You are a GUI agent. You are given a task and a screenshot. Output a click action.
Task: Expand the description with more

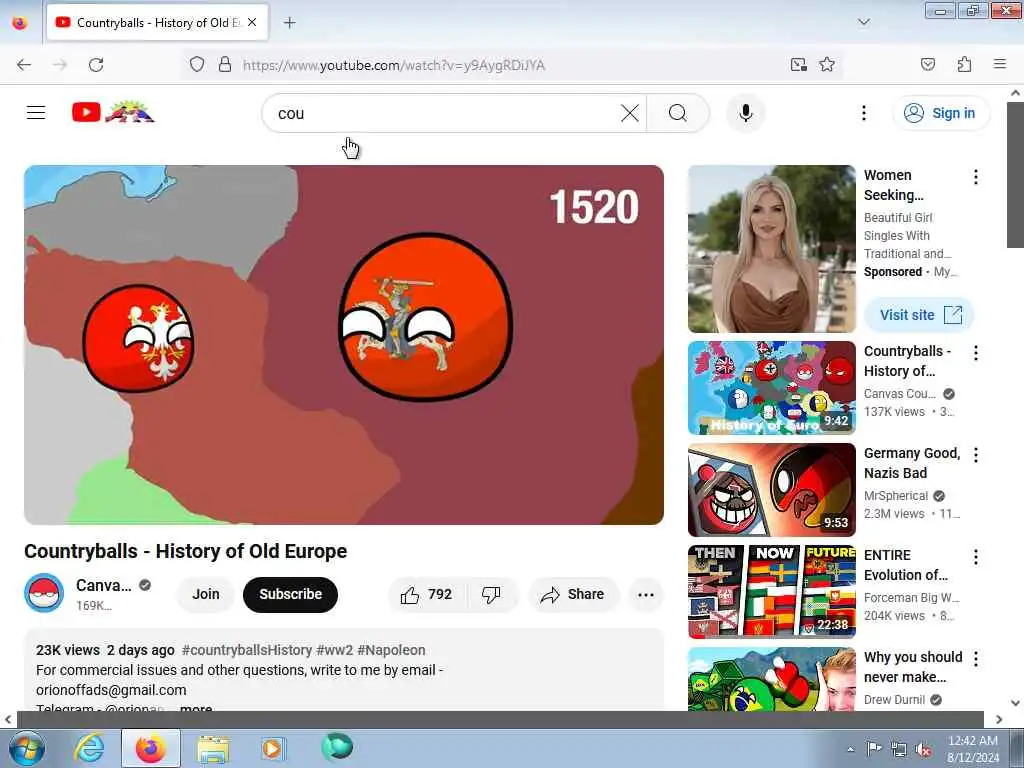click(x=196, y=708)
